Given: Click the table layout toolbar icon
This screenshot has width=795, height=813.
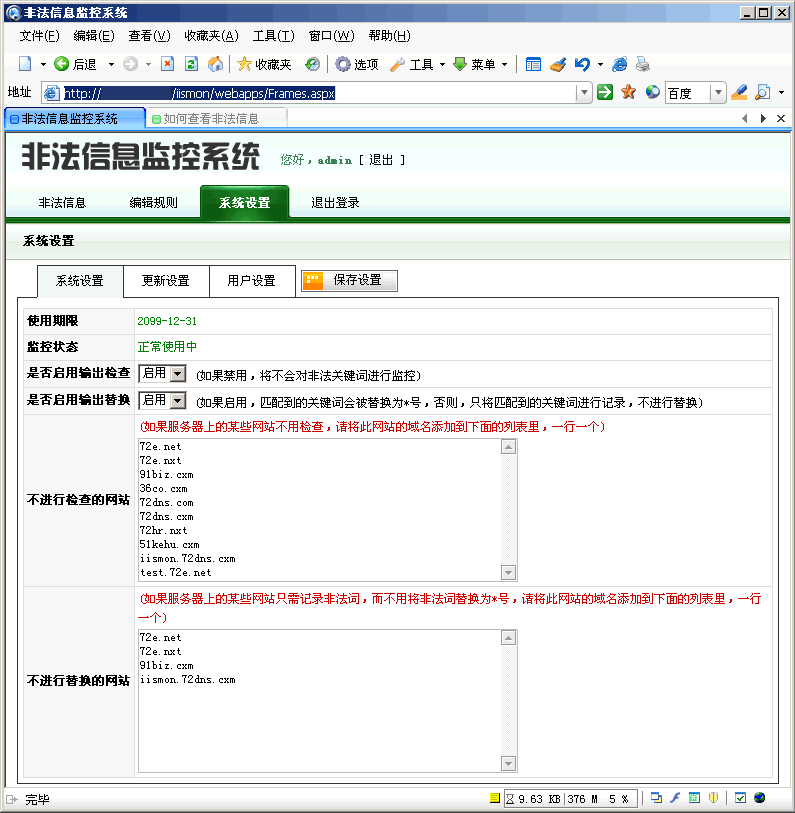Looking at the screenshot, I should [x=533, y=64].
